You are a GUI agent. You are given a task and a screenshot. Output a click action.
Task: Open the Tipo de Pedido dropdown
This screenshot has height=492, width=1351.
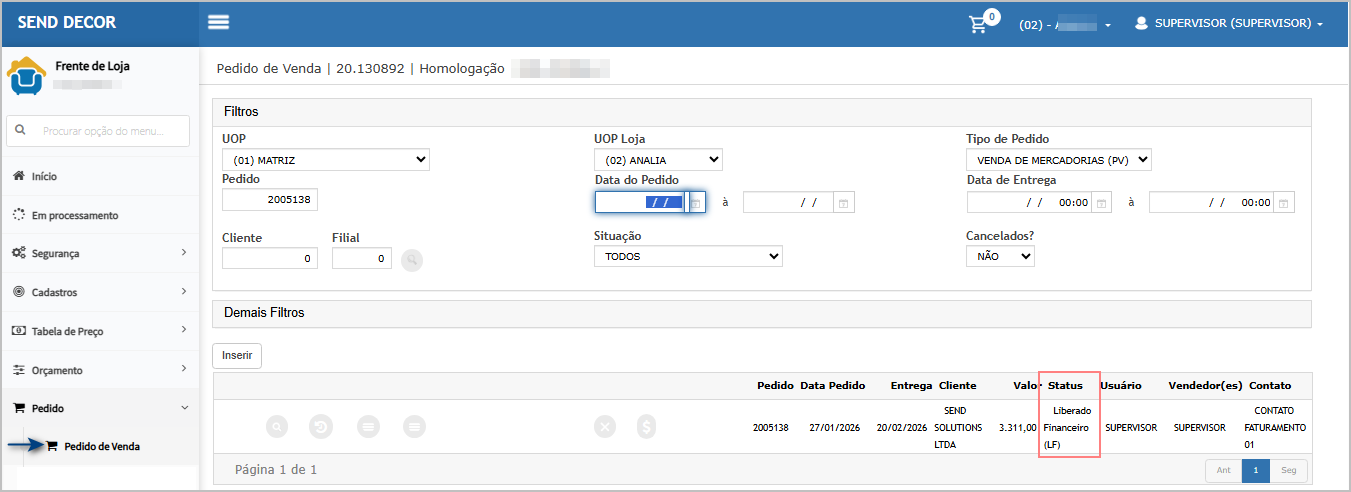click(x=1058, y=160)
